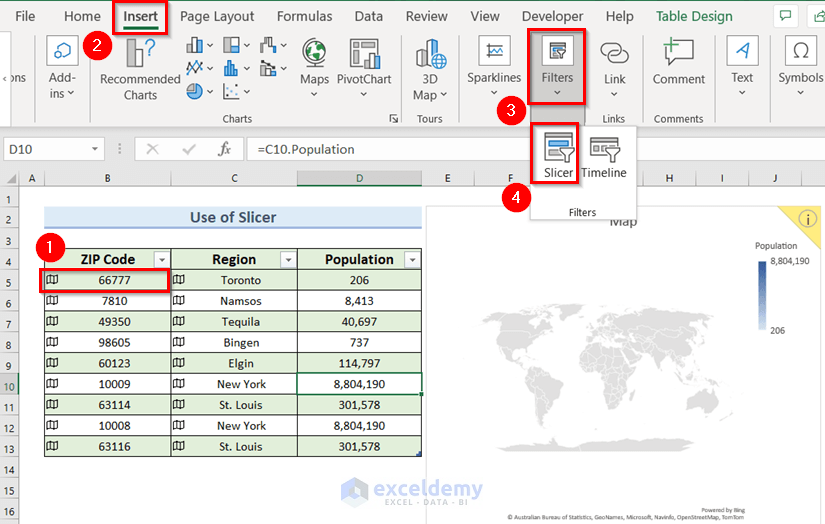The image size is (825, 524).
Task: Expand the PivotChart dropdown arrow
Action: point(364,95)
